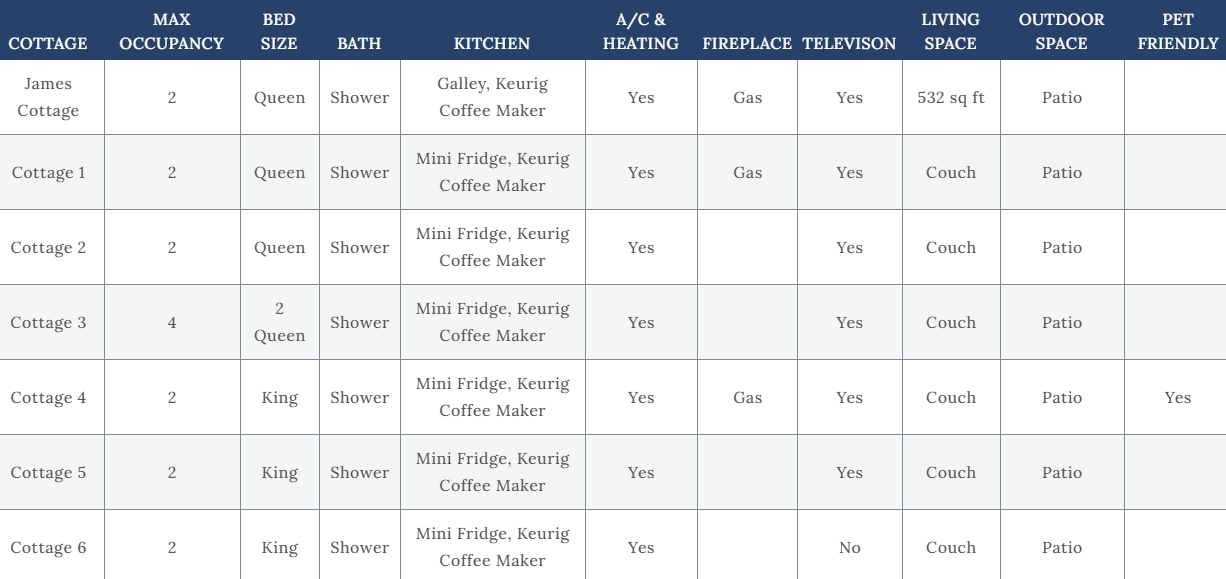Click the OUTDOOR SPACE column header

pos(1061,31)
